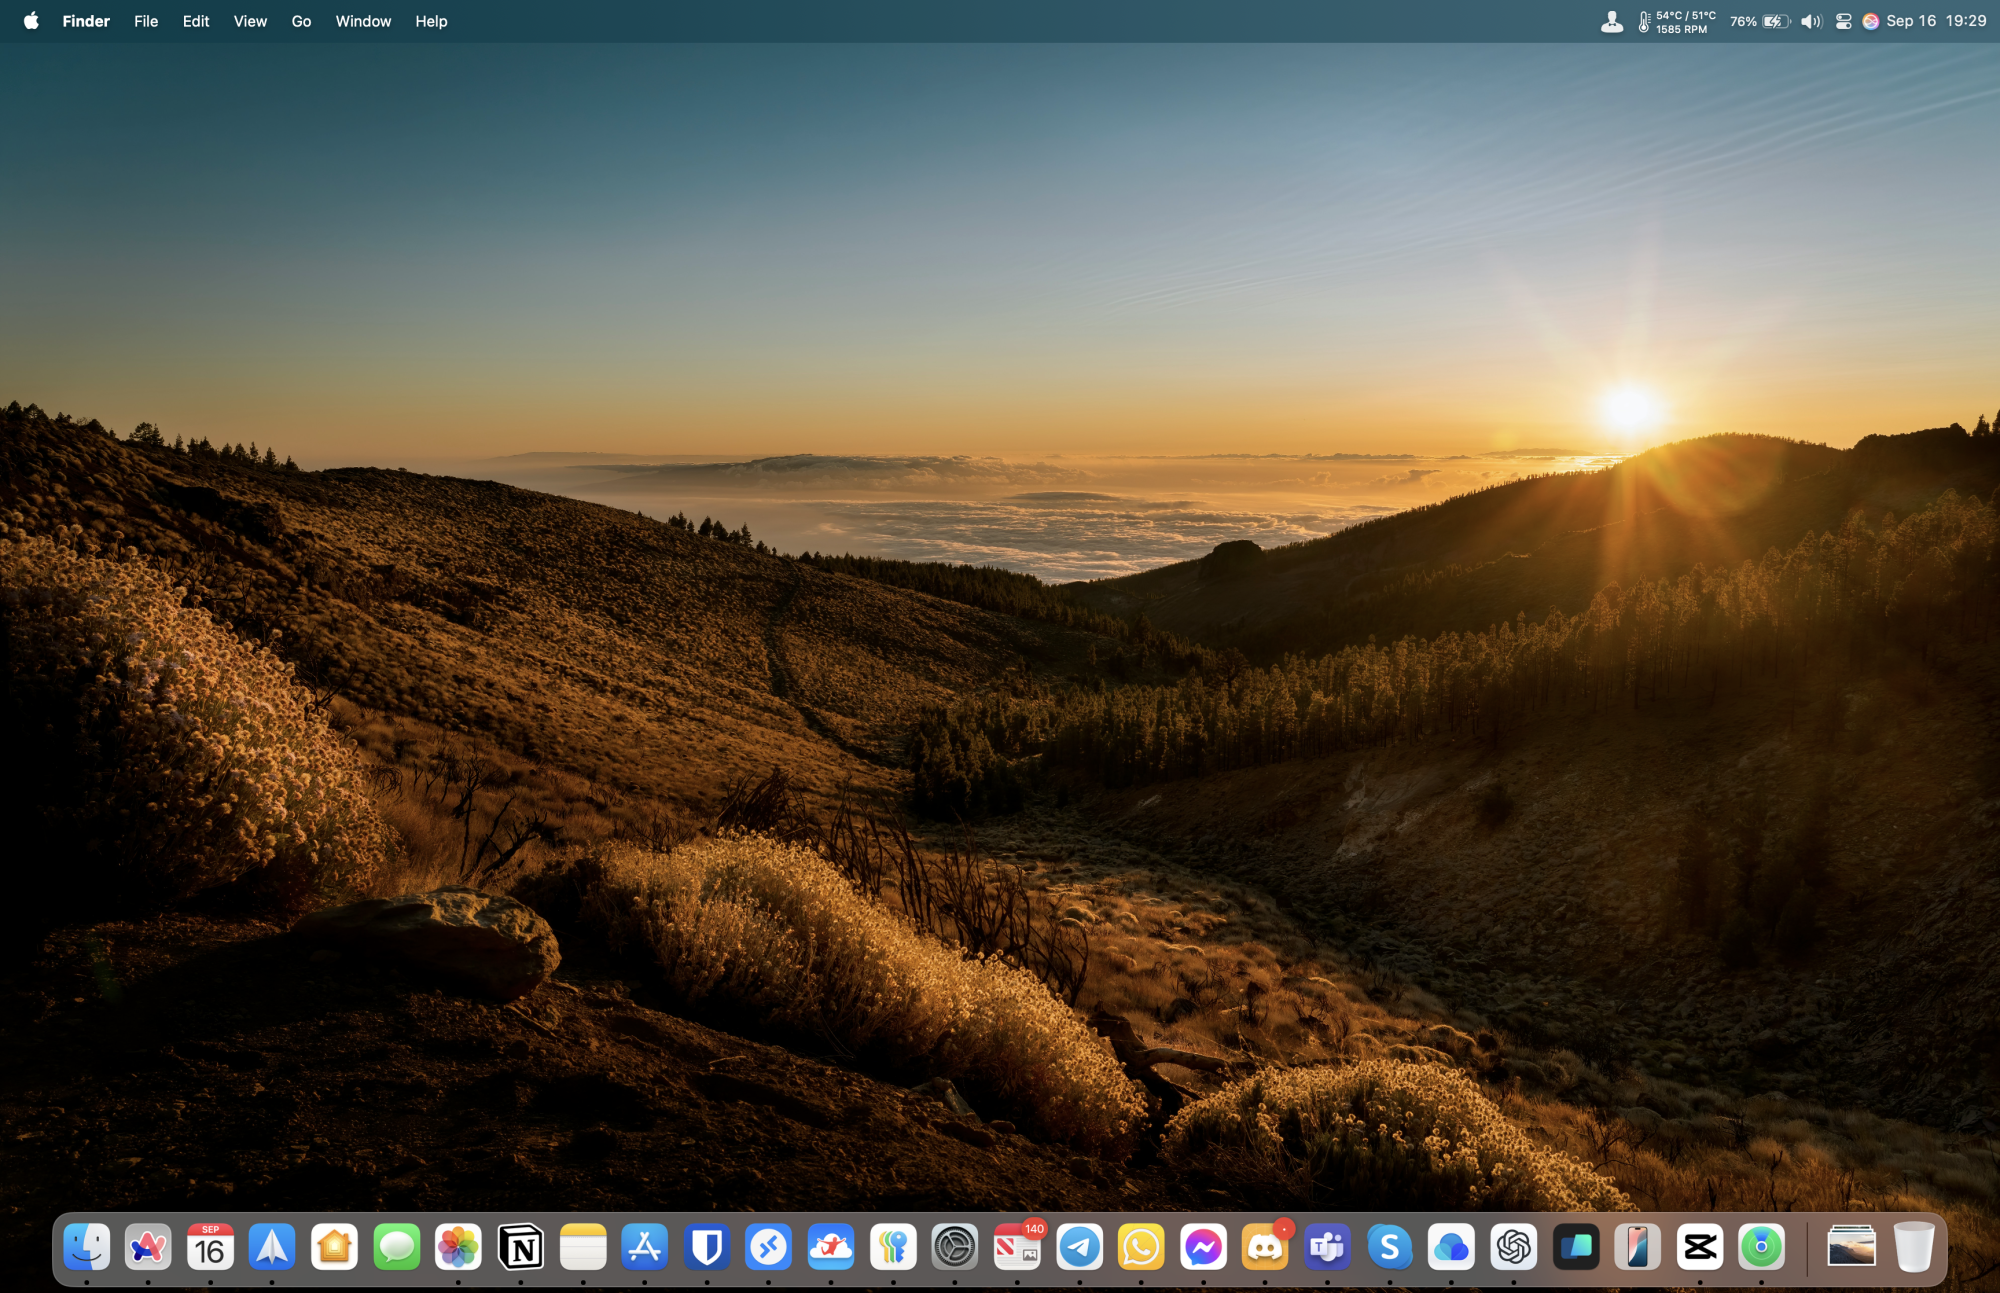Click the Bartender icon in menu bar

click(x=1611, y=21)
